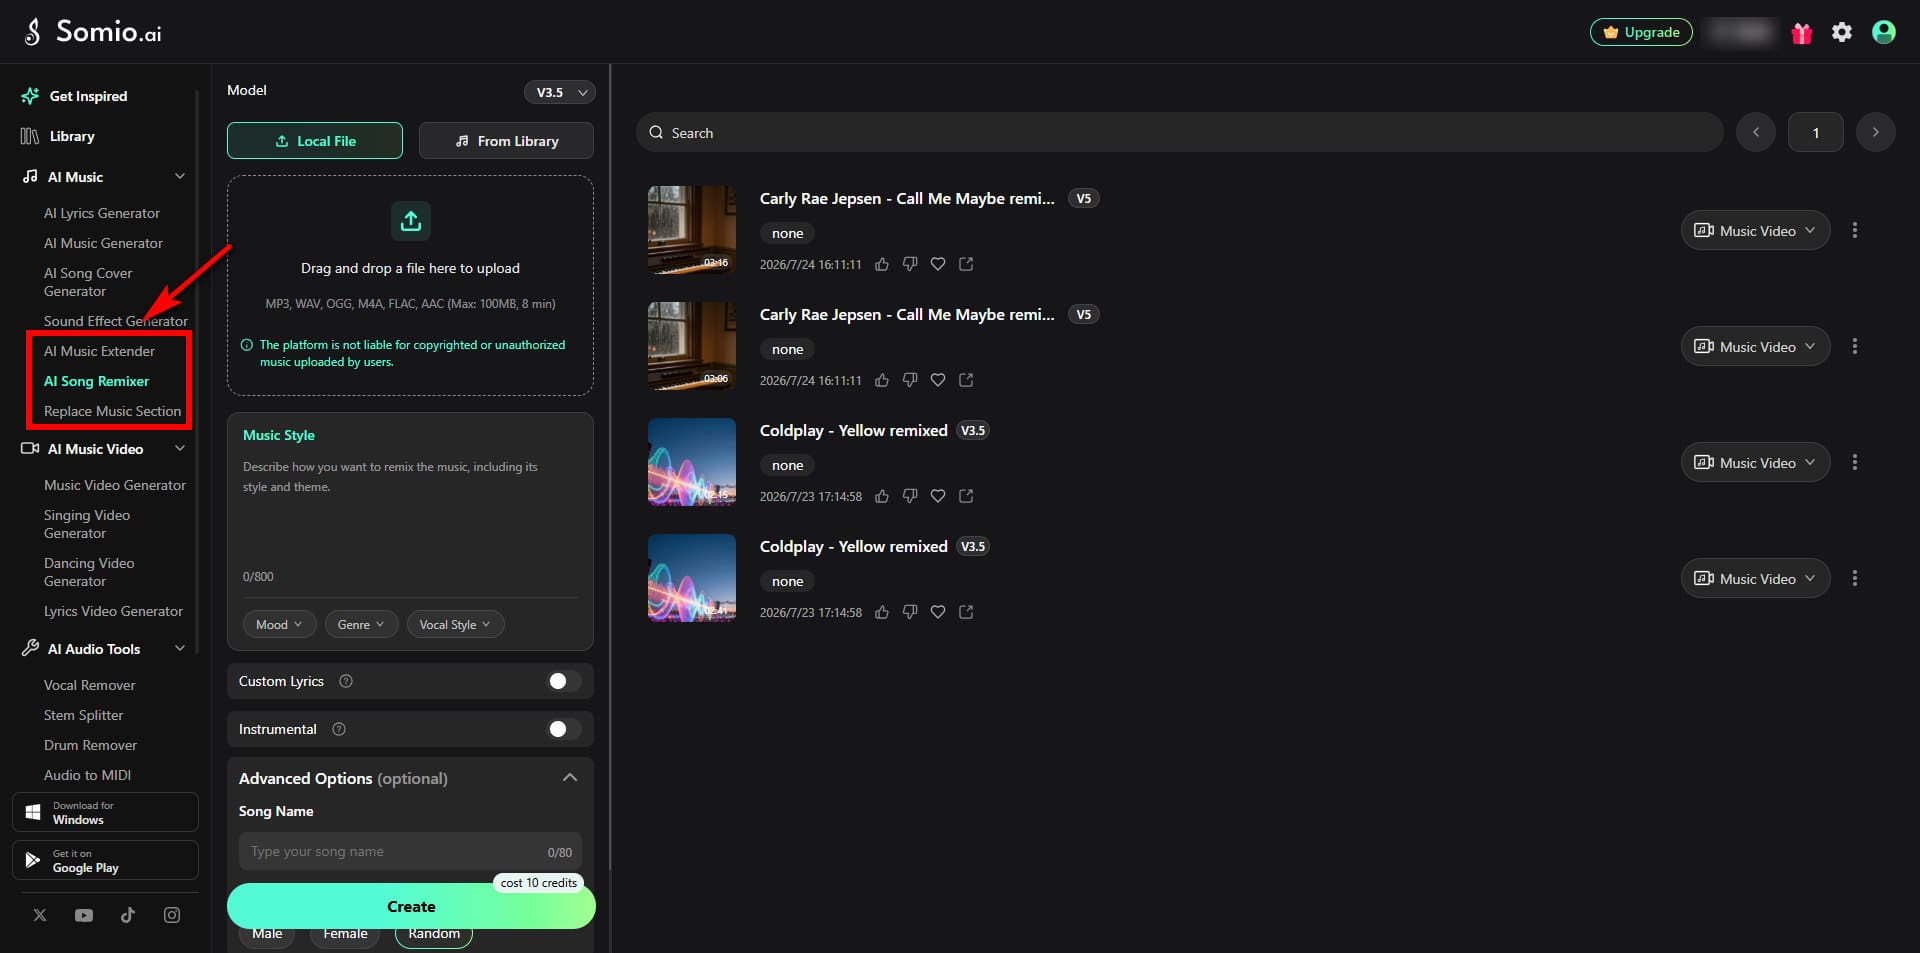Switch to the From Library tab
1920x953 pixels.
[506, 141]
